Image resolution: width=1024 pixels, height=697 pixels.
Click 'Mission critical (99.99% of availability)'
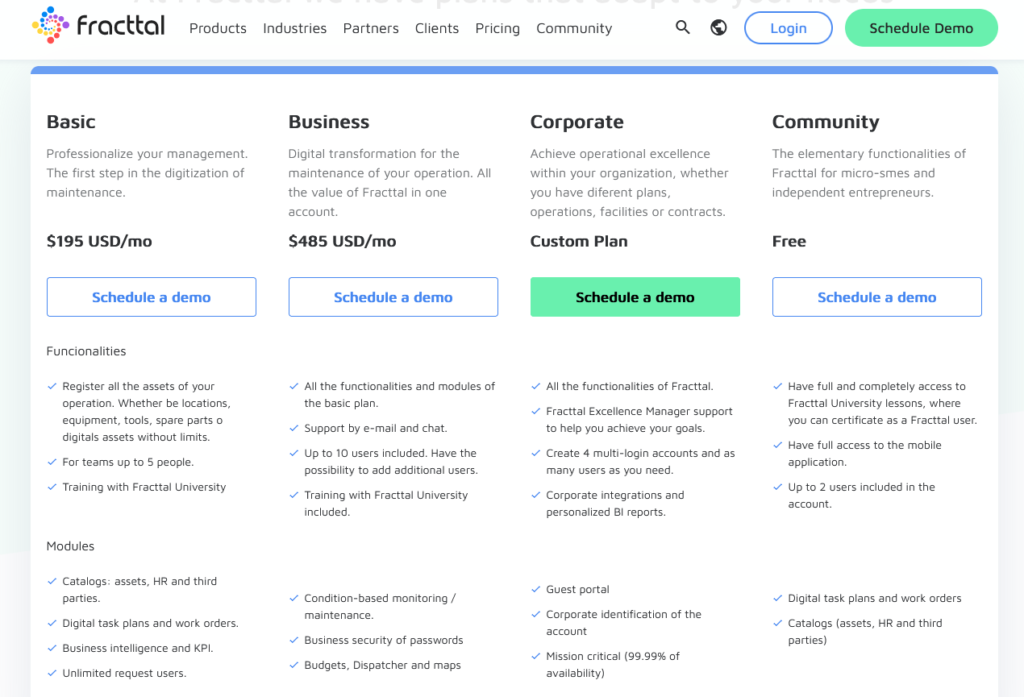click(613, 664)
